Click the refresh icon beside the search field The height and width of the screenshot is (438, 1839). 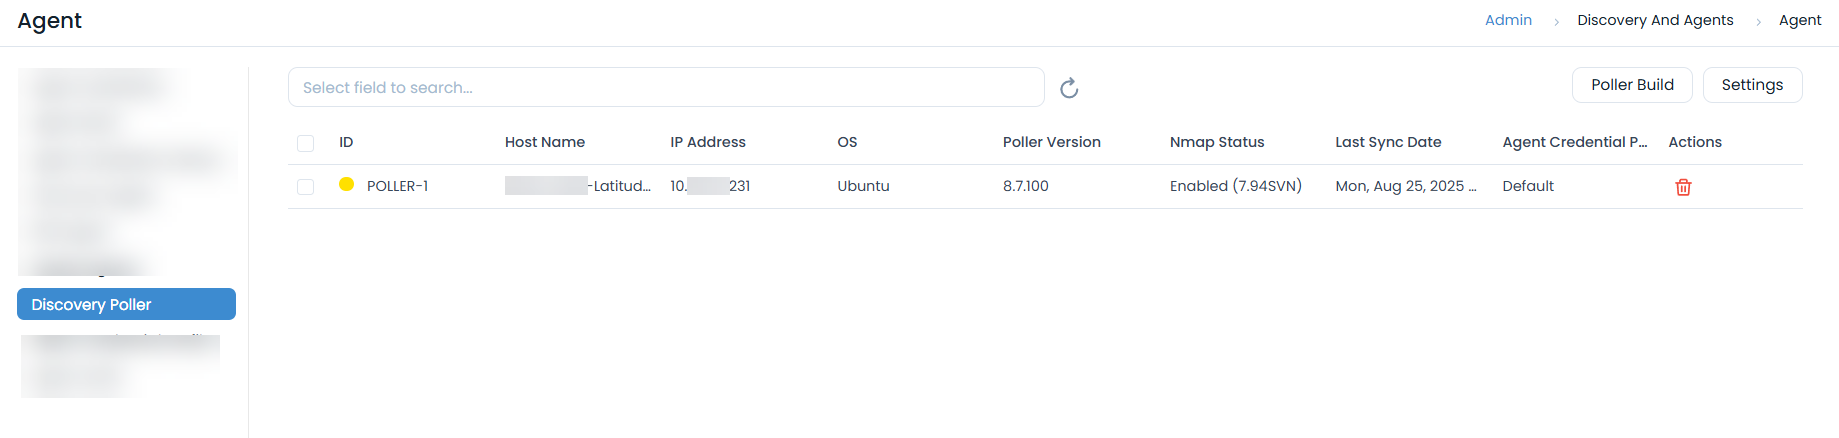[1069, 88]
